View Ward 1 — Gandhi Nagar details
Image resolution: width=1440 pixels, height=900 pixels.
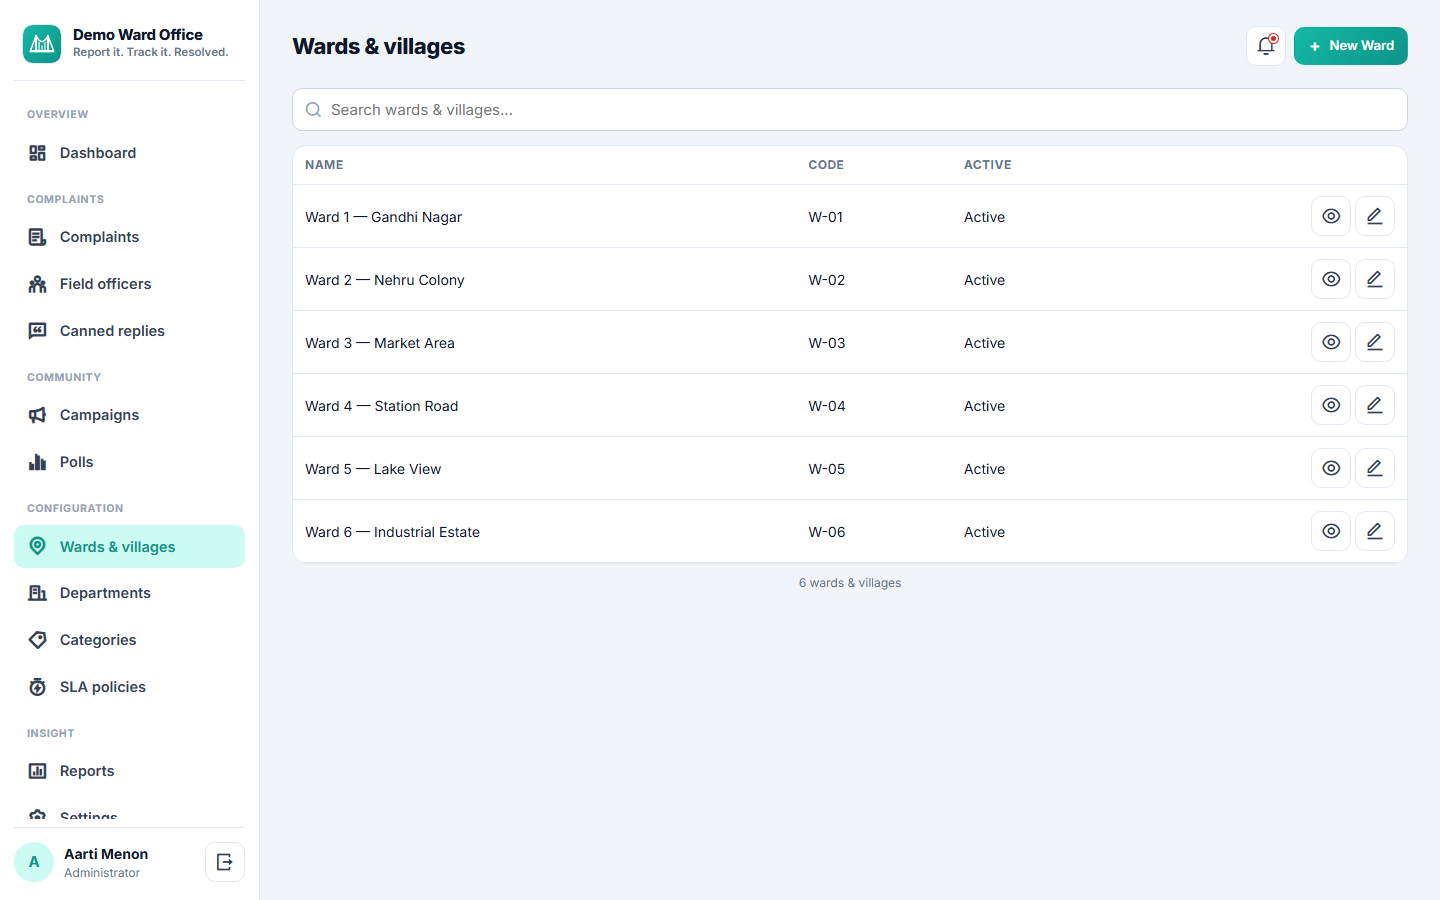point(1331,216)
